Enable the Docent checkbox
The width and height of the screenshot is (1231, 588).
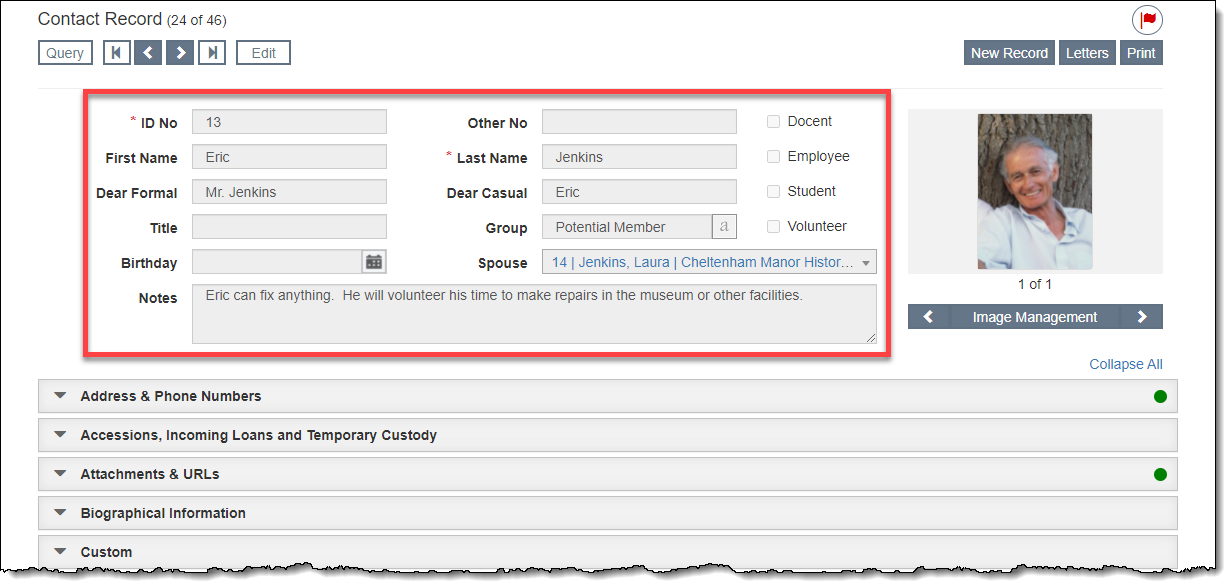point(773,122)
